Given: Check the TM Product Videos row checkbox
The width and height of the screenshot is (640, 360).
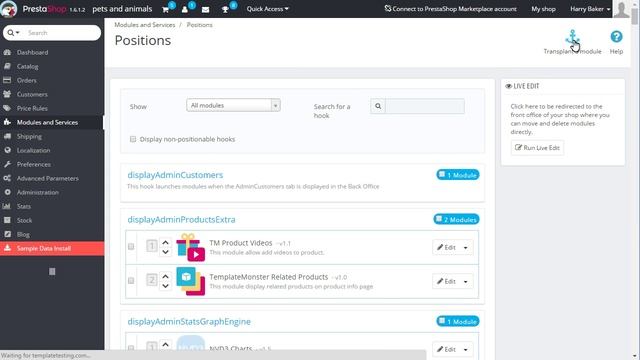Looking at the screenshot, I should [131, 247].
